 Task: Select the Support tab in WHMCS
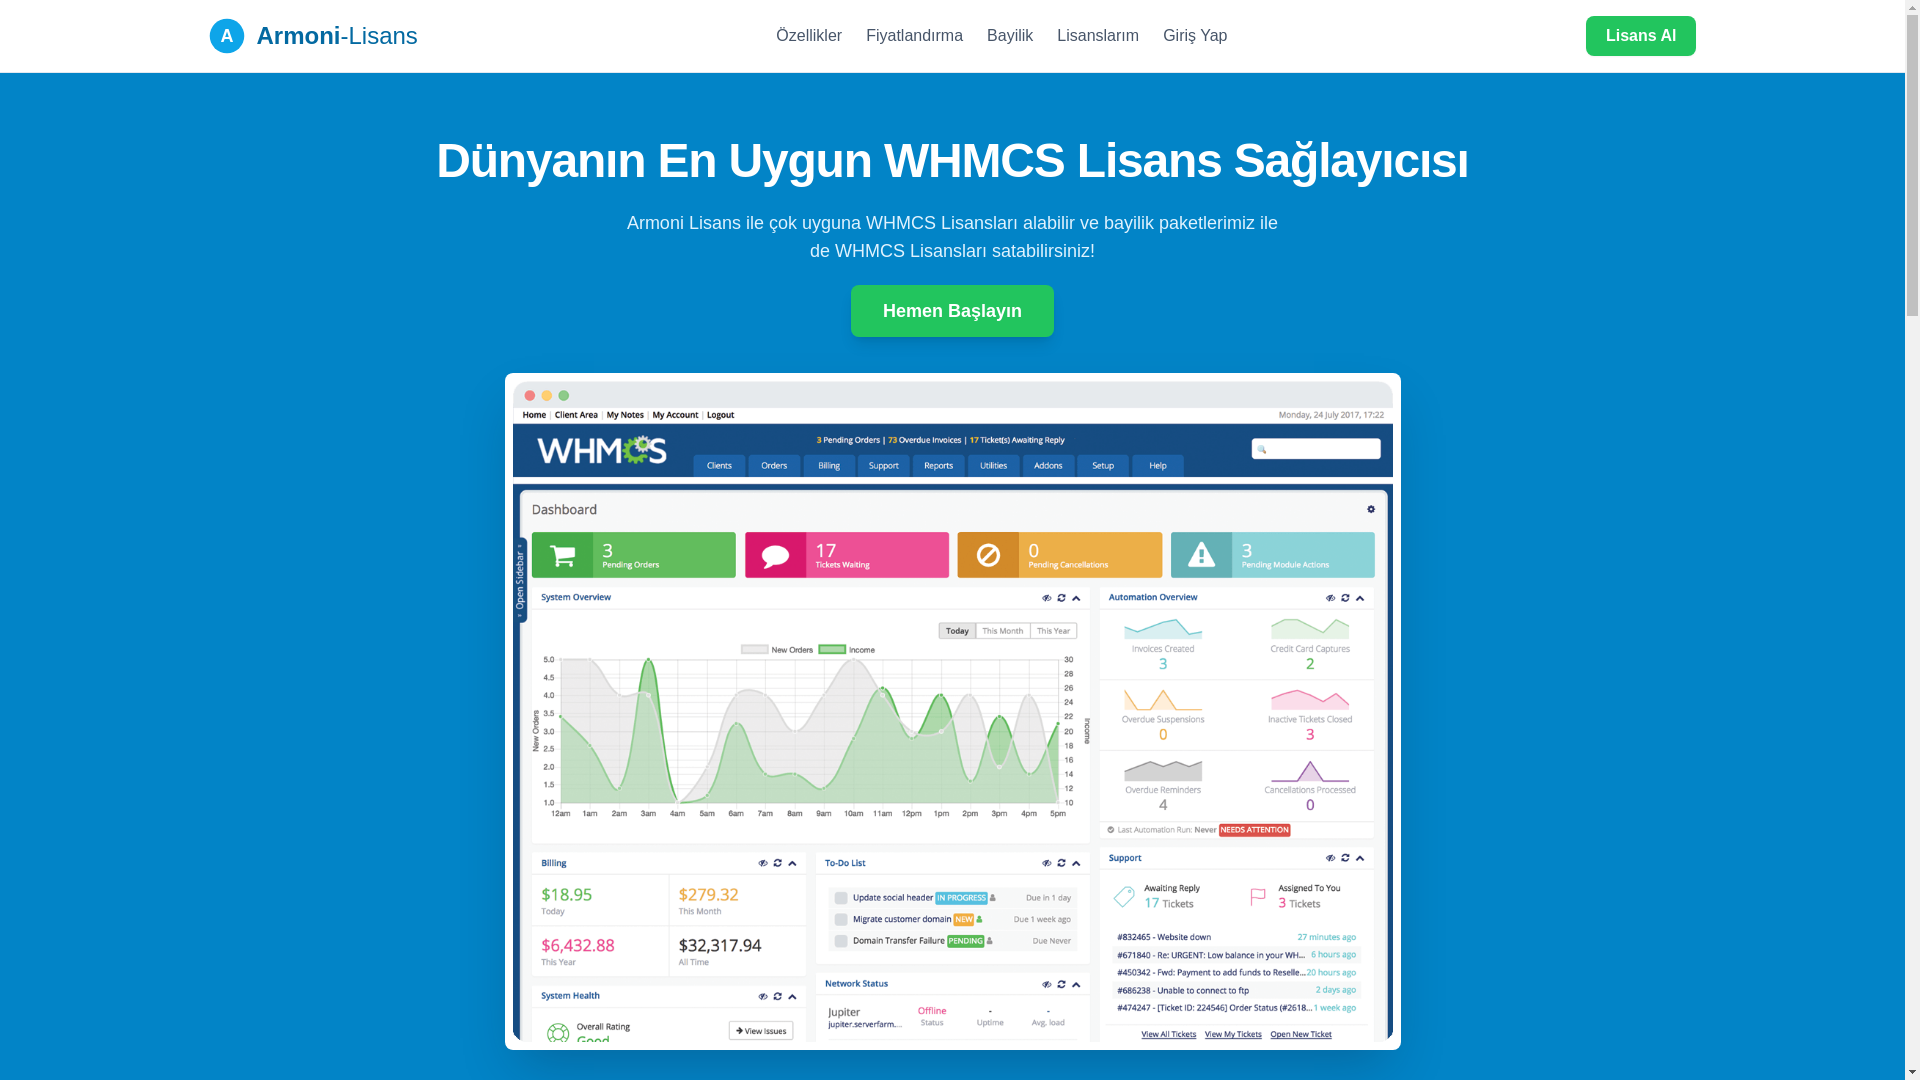[884, 466]
